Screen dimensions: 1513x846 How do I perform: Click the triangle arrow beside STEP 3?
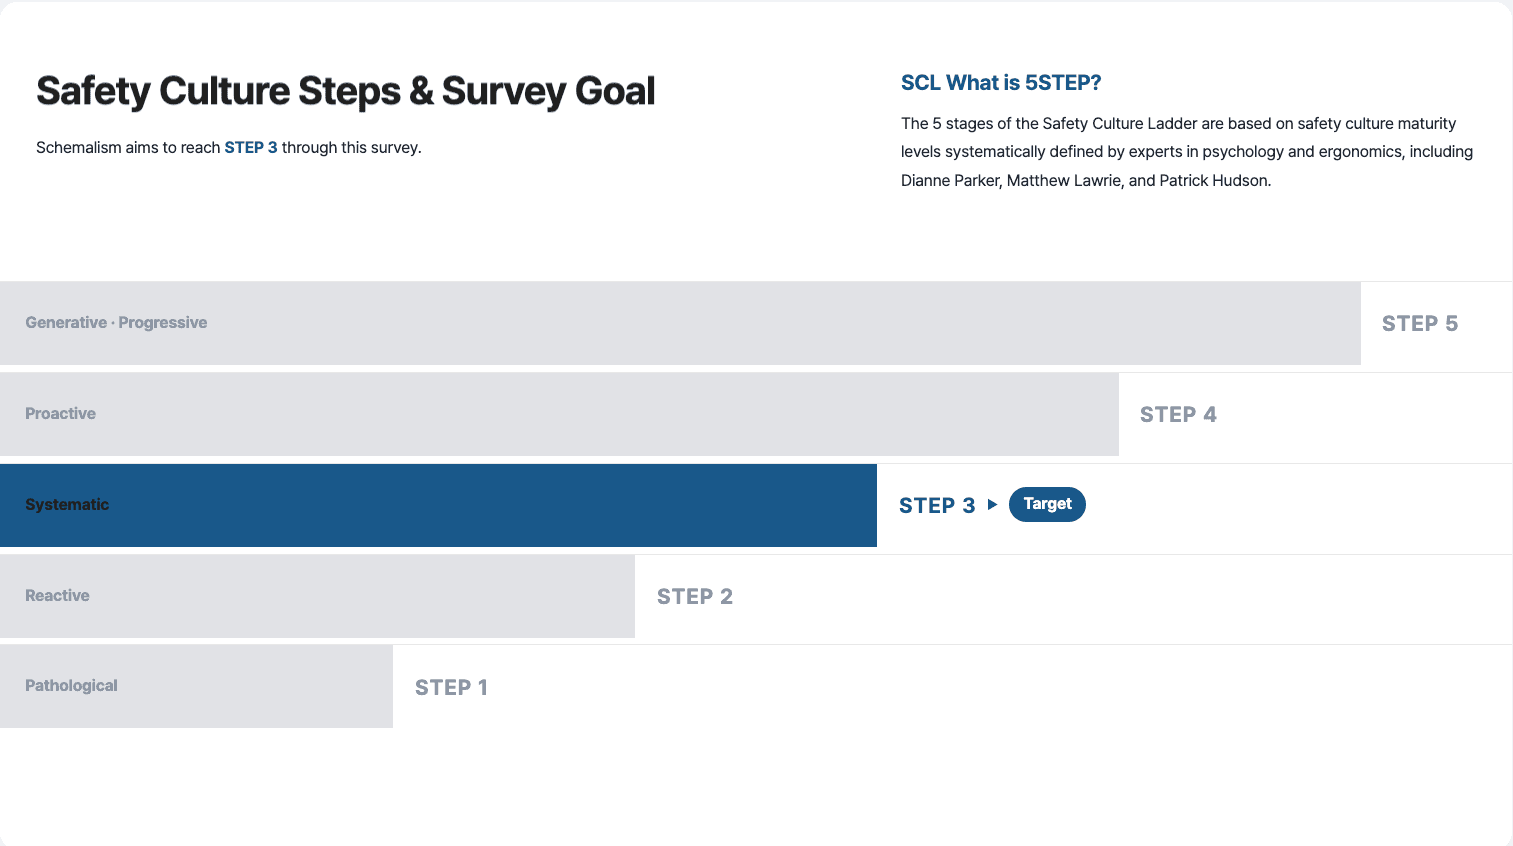tap(992, 504)
